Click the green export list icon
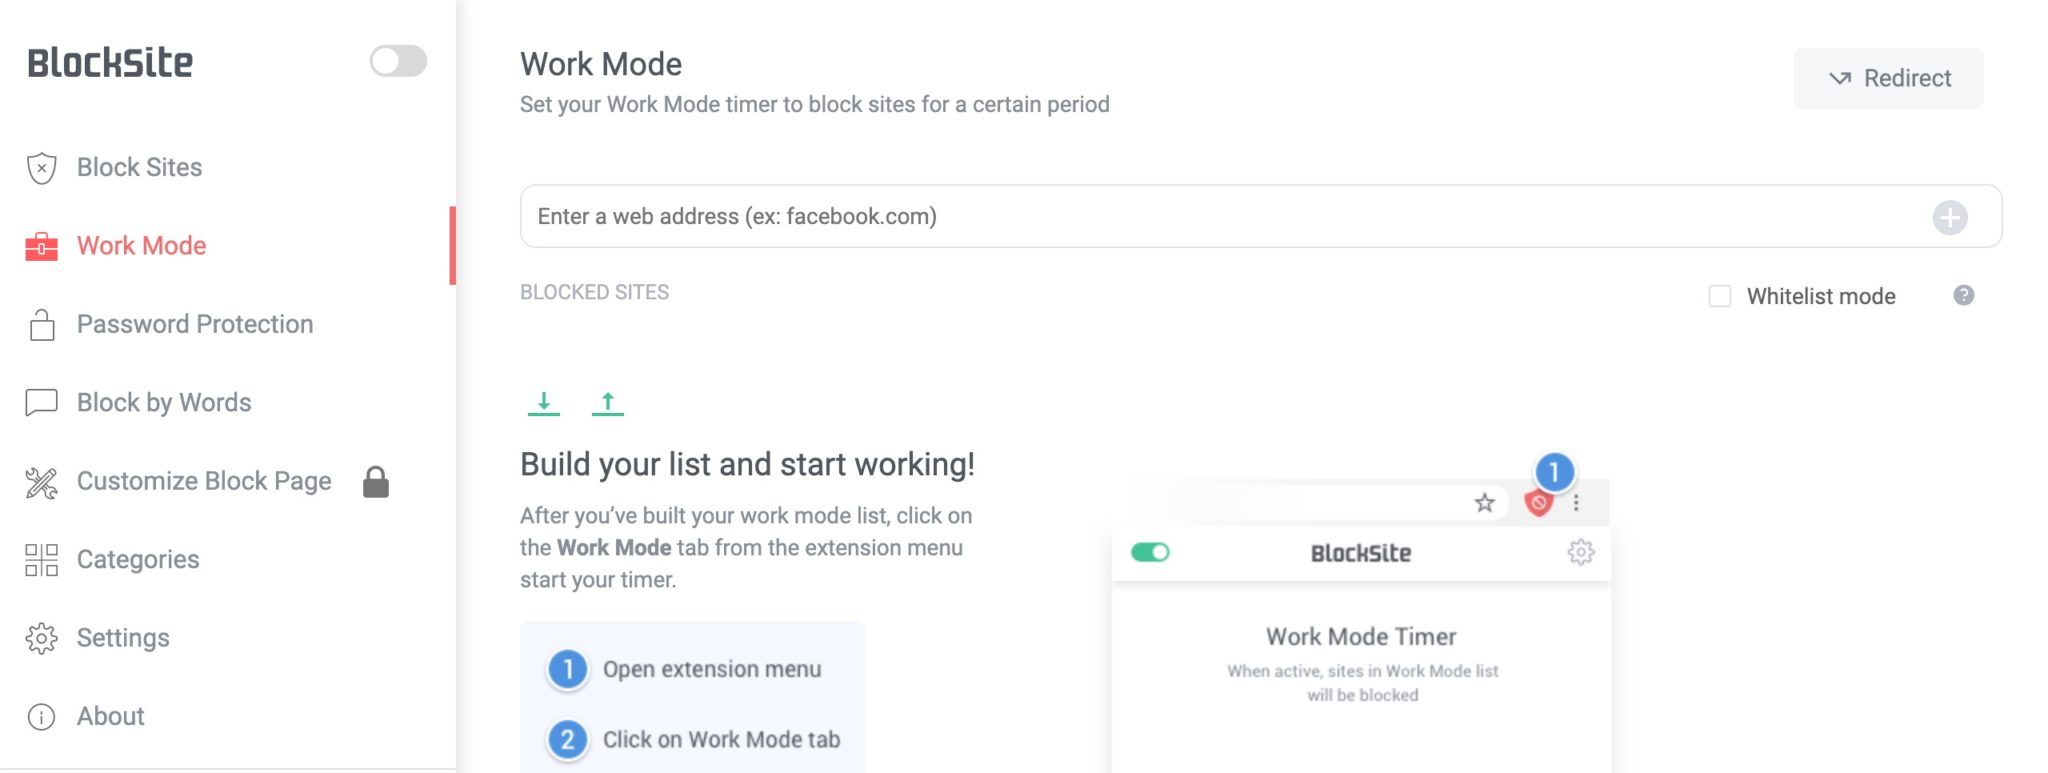 [x=607, y=400]
